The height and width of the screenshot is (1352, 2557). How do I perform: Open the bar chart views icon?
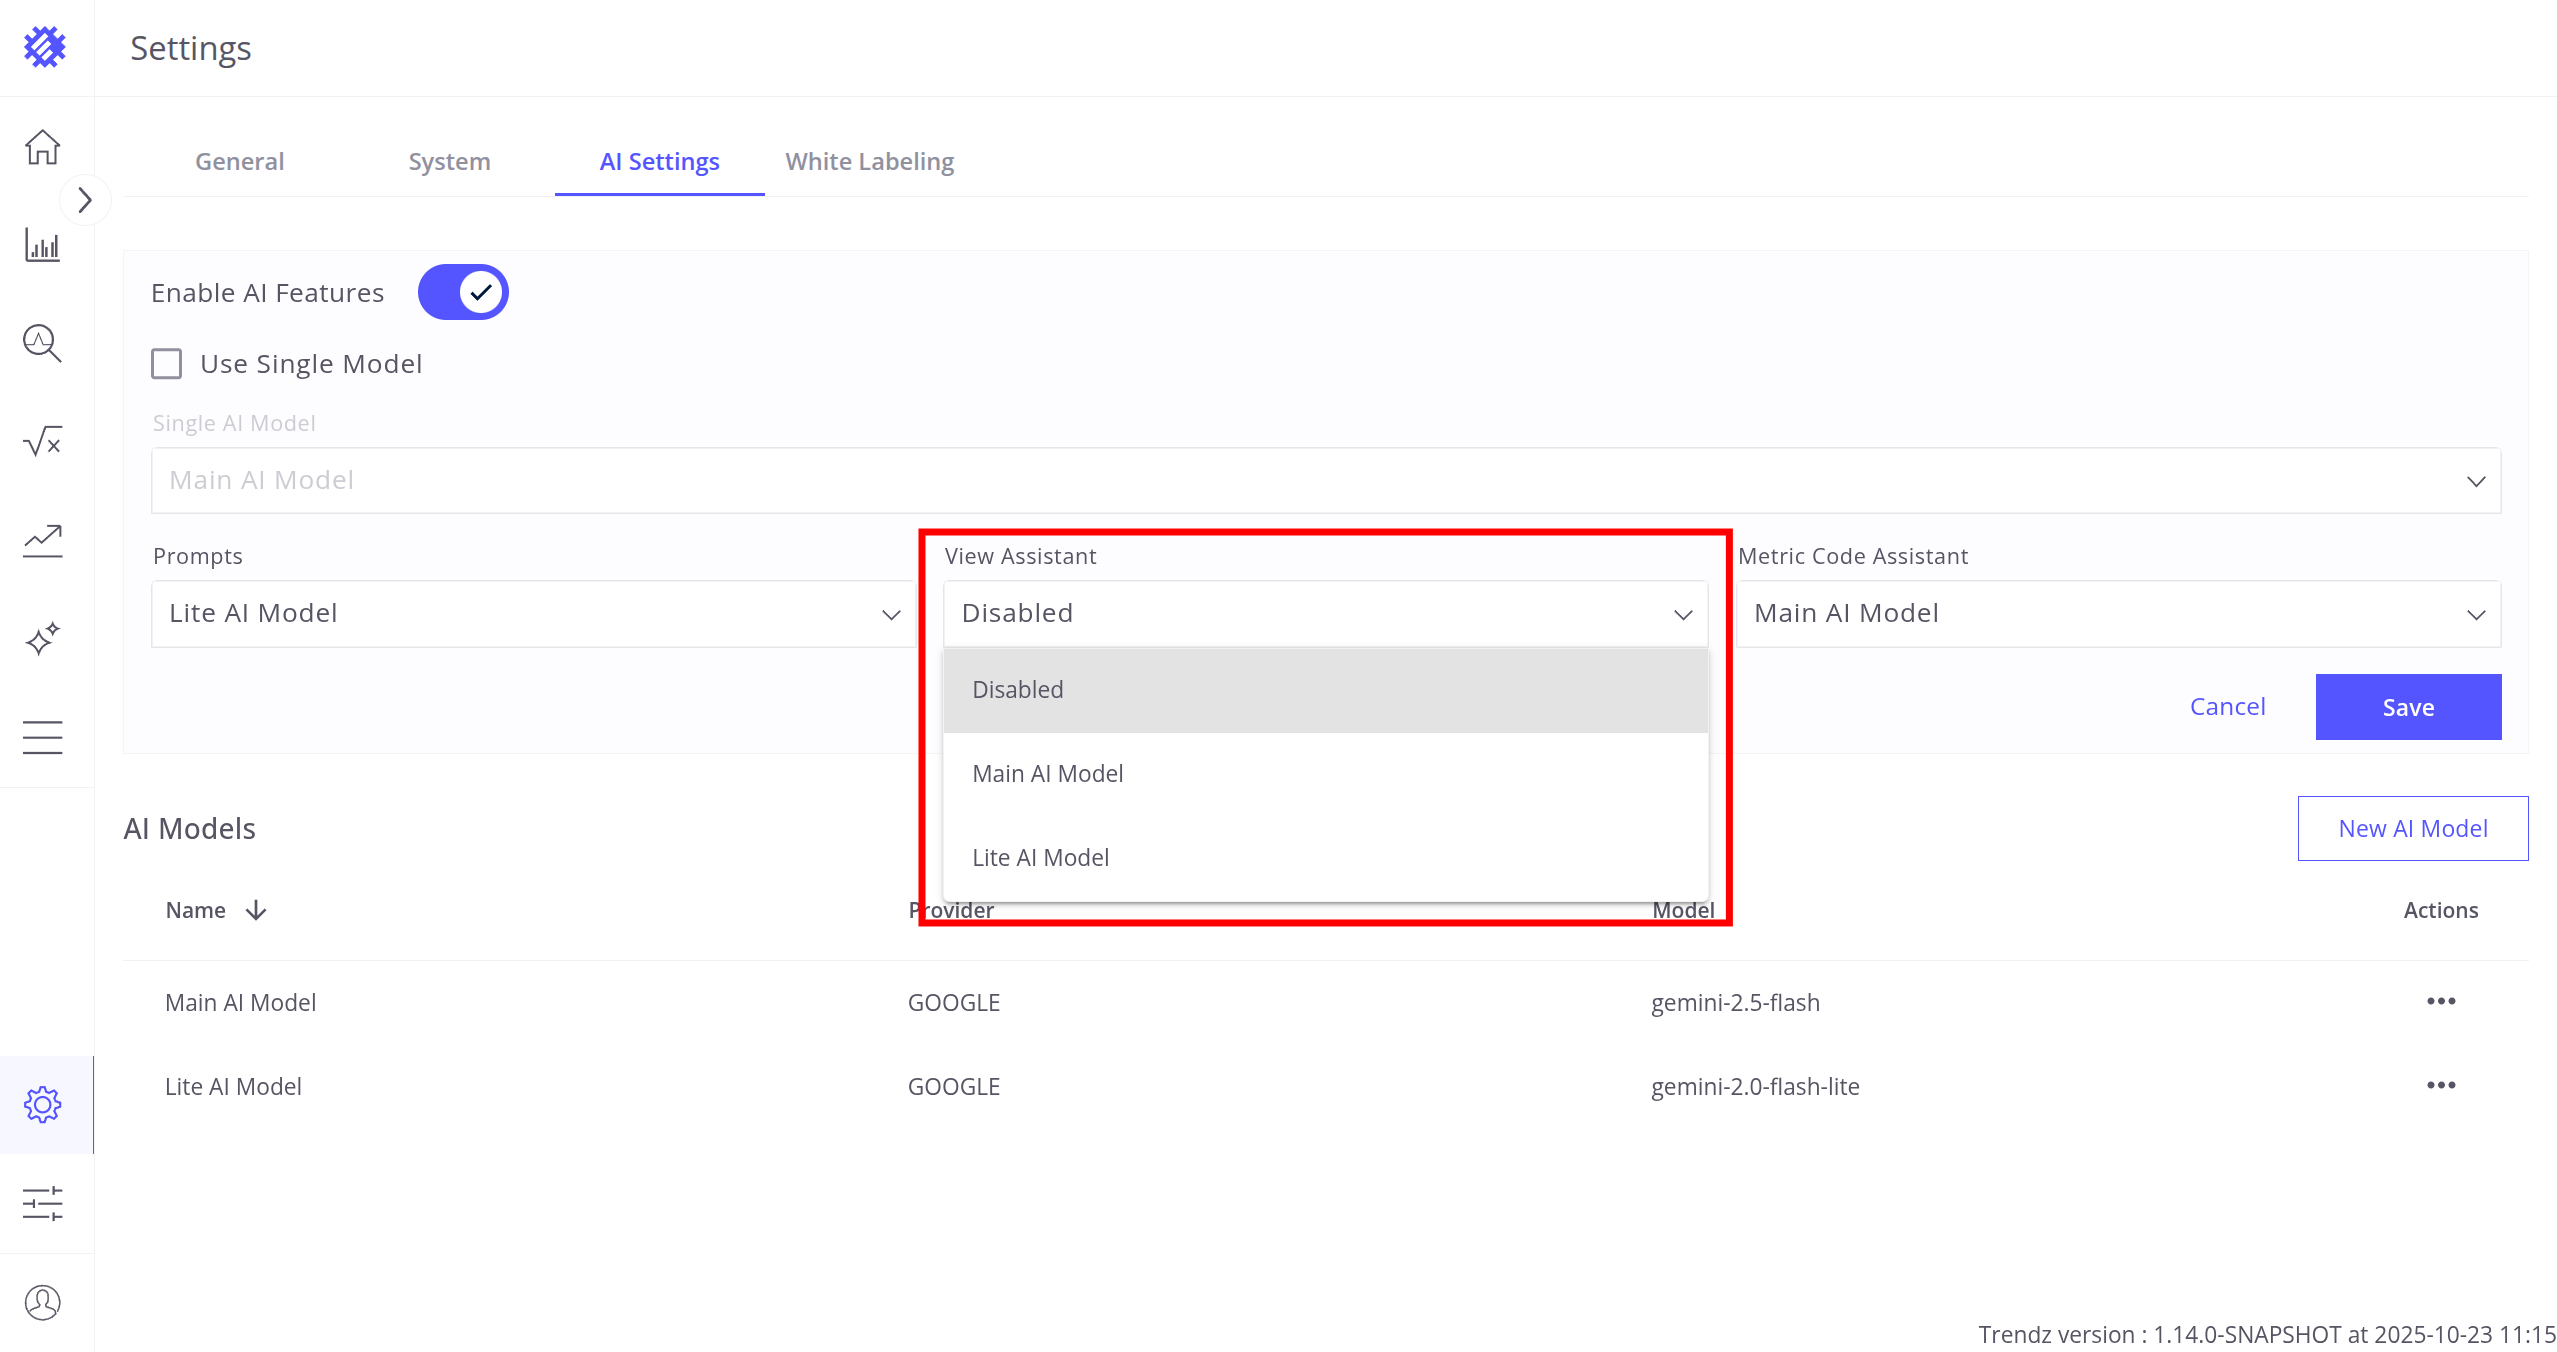coord(42,246)
